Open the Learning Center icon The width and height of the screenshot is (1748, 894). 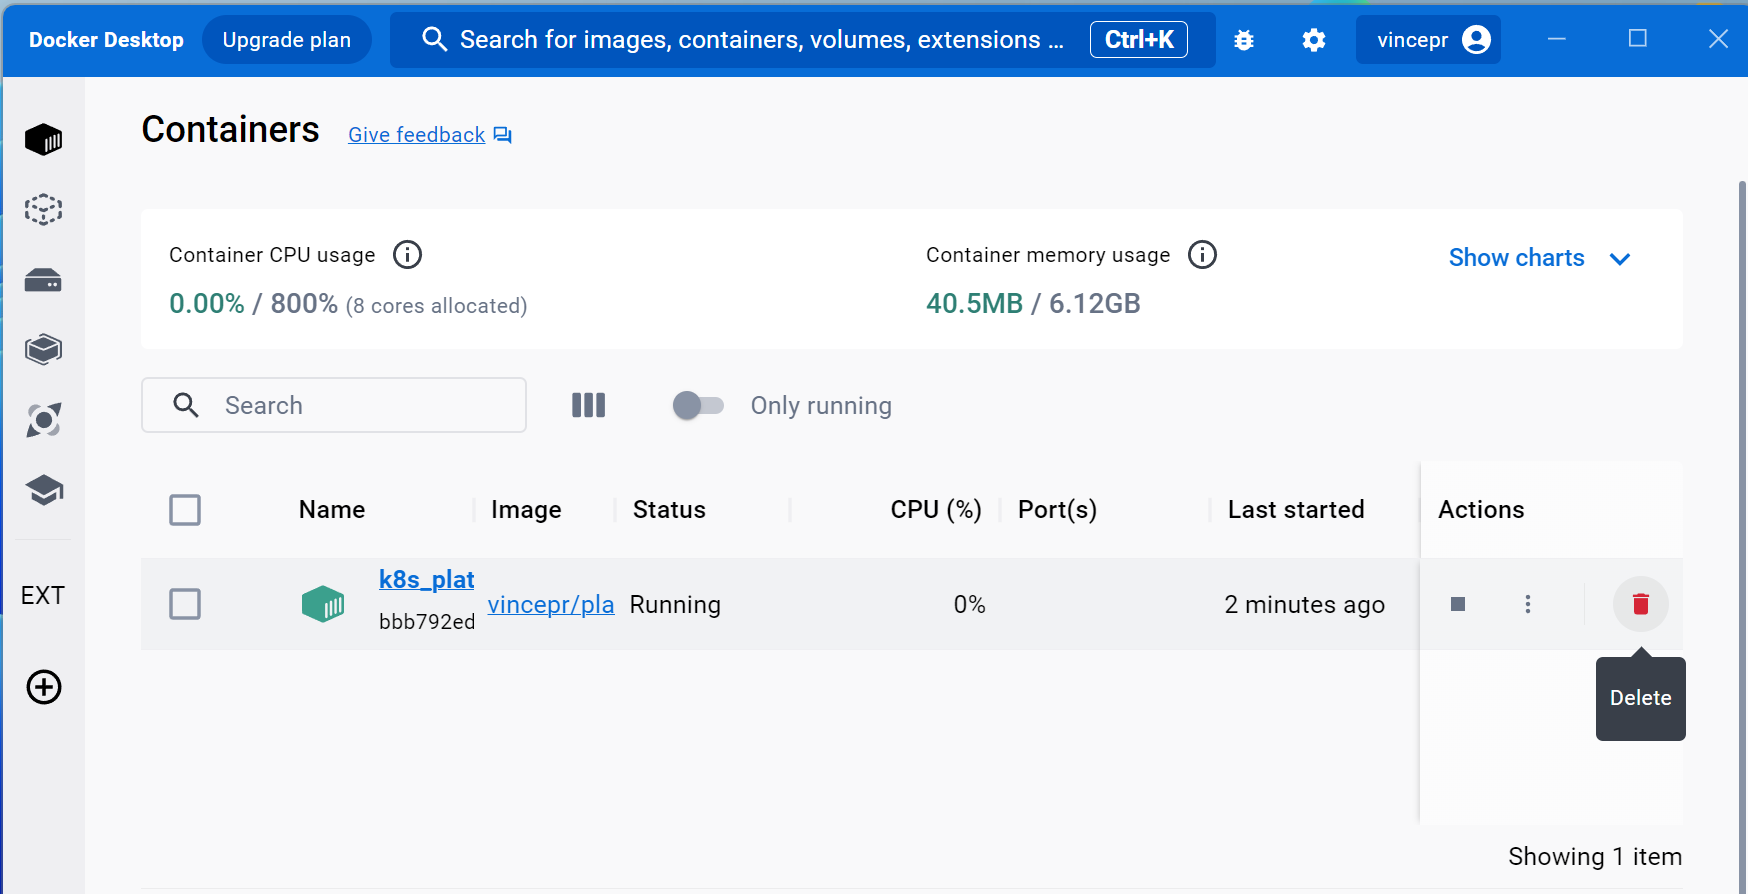[x=43, y=490]
